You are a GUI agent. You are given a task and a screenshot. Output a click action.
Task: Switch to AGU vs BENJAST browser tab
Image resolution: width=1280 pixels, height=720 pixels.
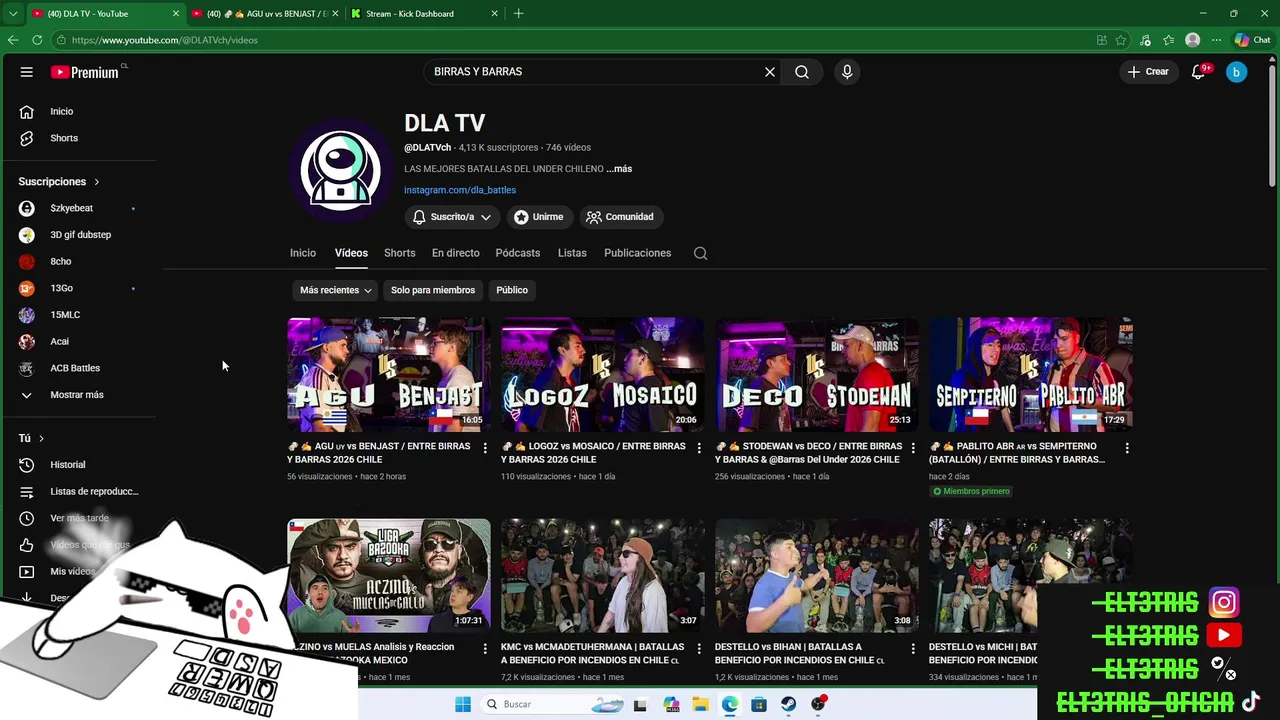point(266,14)
